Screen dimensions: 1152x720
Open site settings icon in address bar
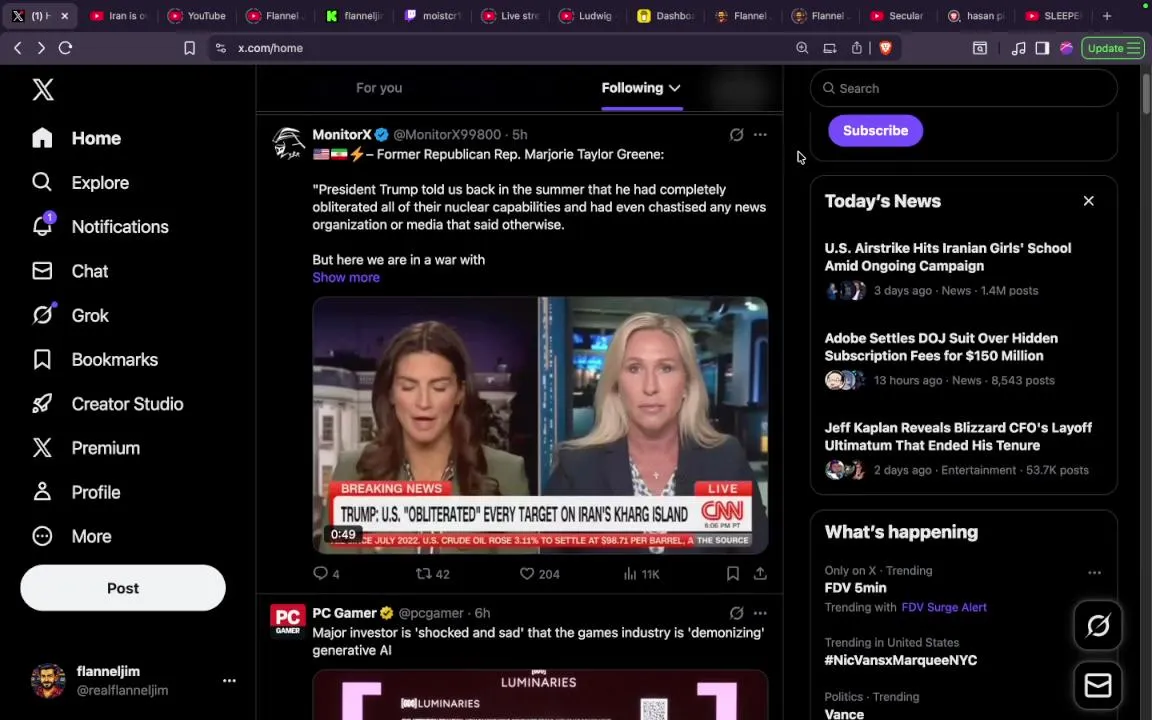click(x=220, y=48)
